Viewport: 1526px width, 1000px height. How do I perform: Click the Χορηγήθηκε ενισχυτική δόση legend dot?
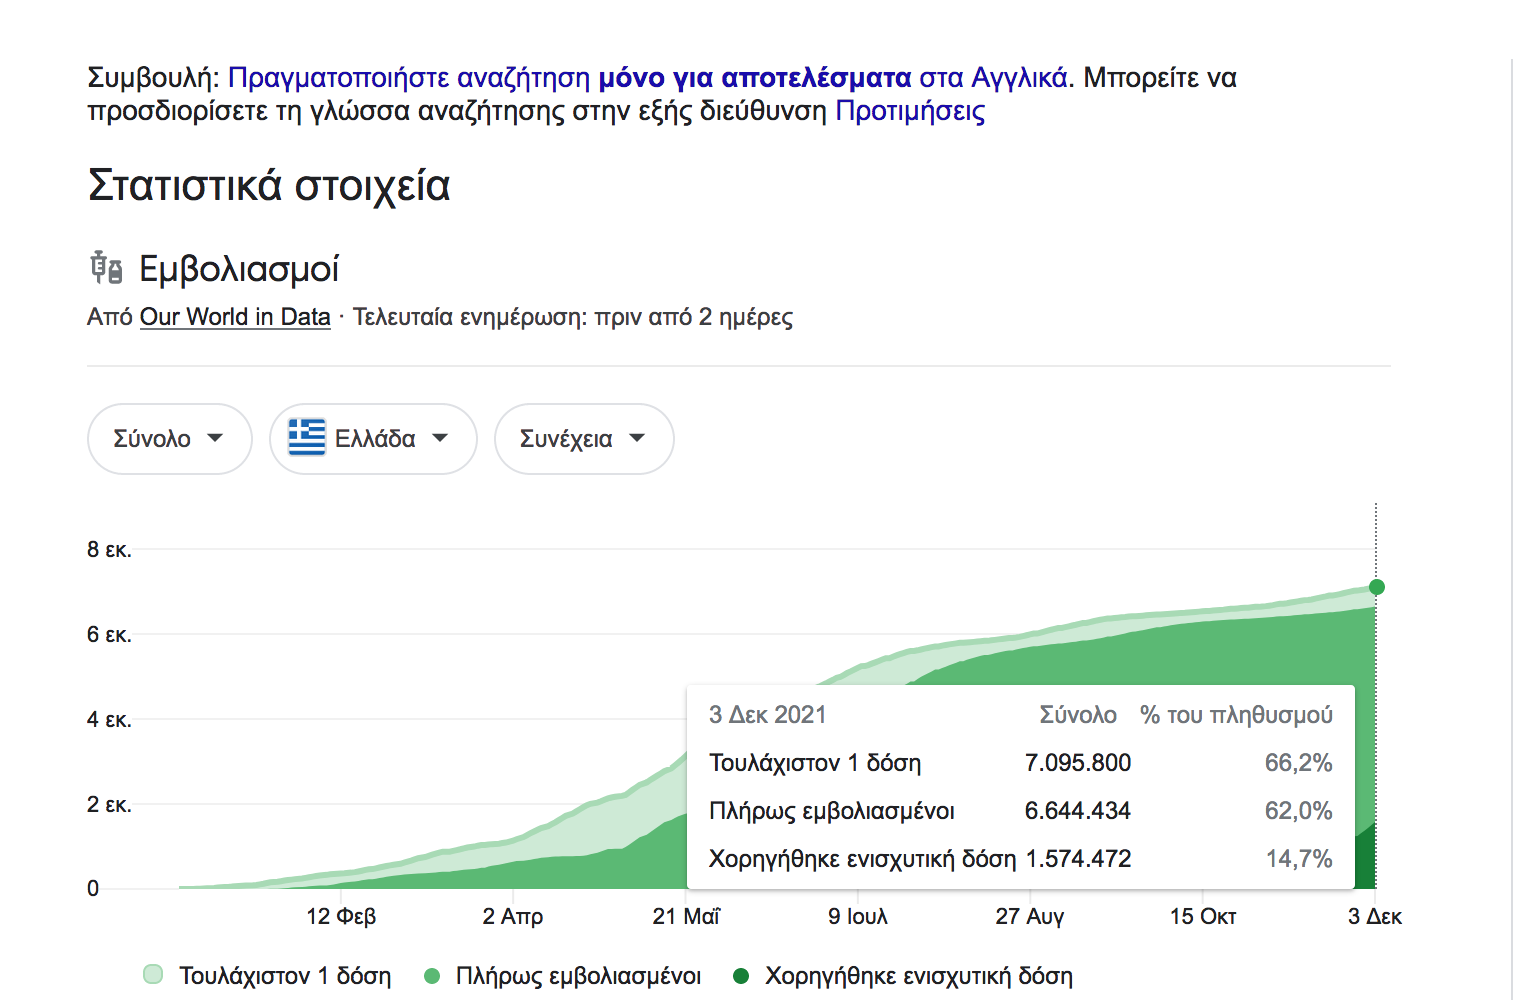[741, 976]
